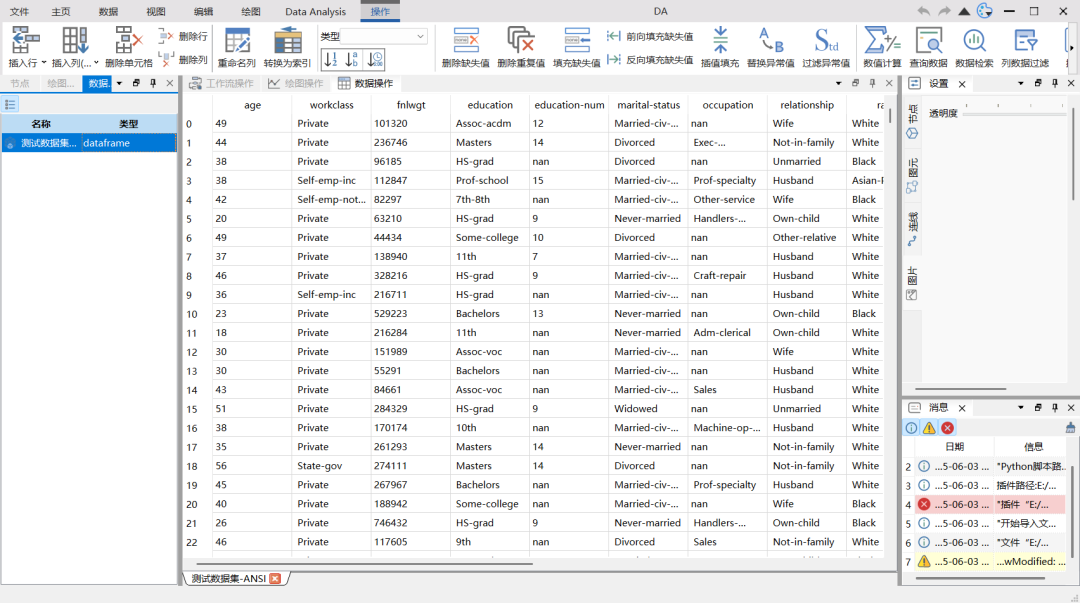Screen dimensions: 1080x603
Task: Click the 过滤异常值 (filter outliers) Std icon
Action: (826, 41)
